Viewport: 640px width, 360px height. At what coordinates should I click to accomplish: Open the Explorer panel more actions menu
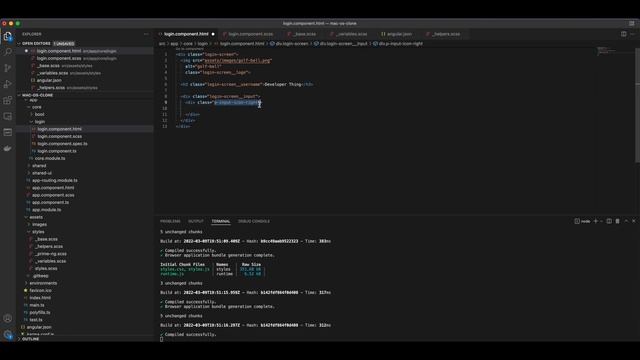[x=147, y=34]
